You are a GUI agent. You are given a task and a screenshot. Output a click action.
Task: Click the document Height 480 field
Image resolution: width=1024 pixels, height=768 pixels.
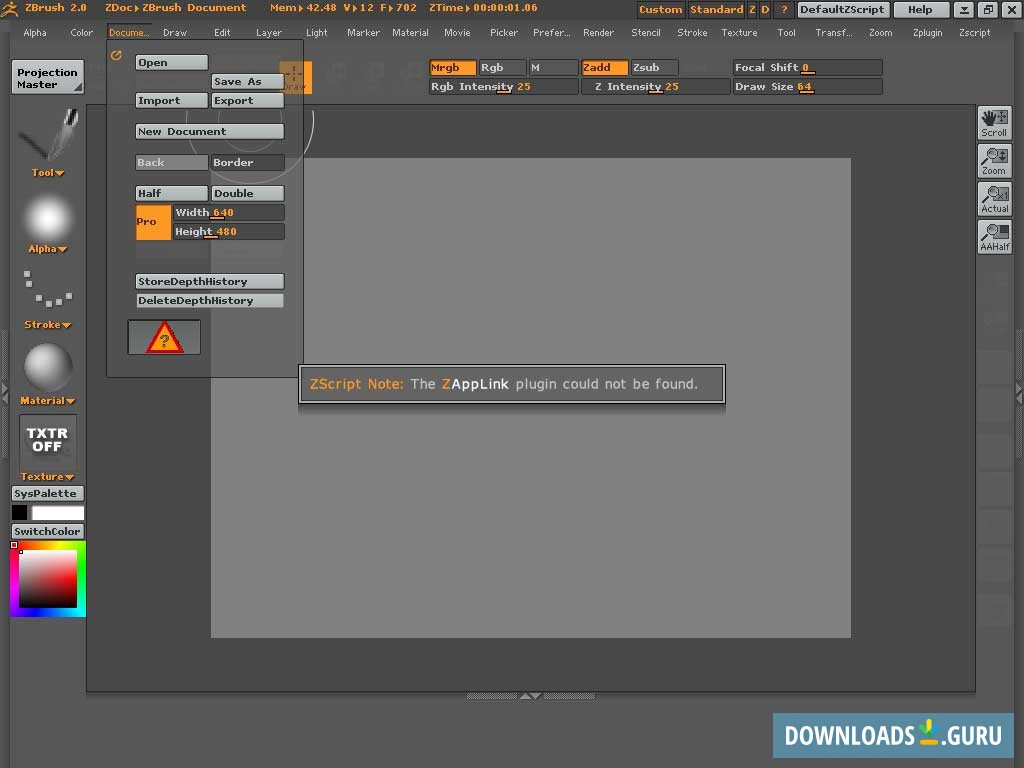pos(229,231)
